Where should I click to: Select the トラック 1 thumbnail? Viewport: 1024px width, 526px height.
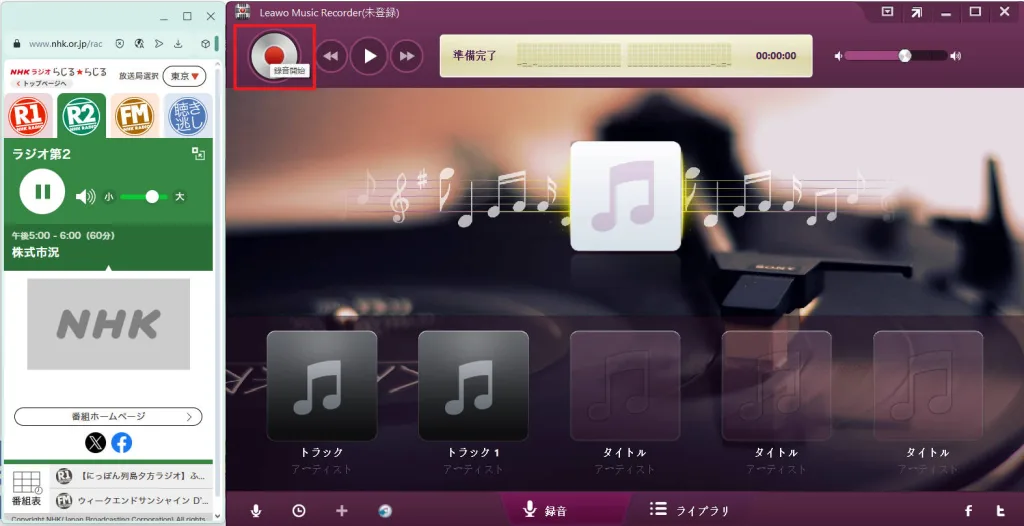click(473, 386)
